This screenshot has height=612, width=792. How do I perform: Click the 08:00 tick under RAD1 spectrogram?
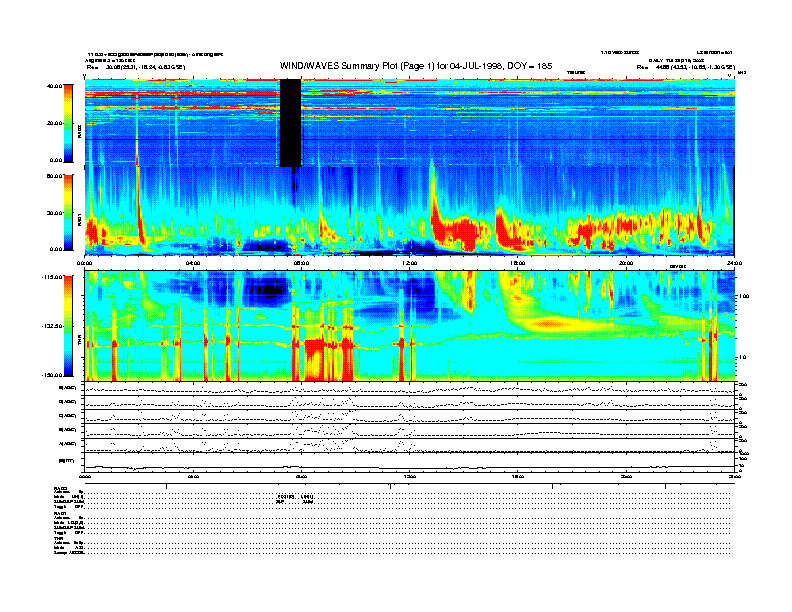click(301, 263)
